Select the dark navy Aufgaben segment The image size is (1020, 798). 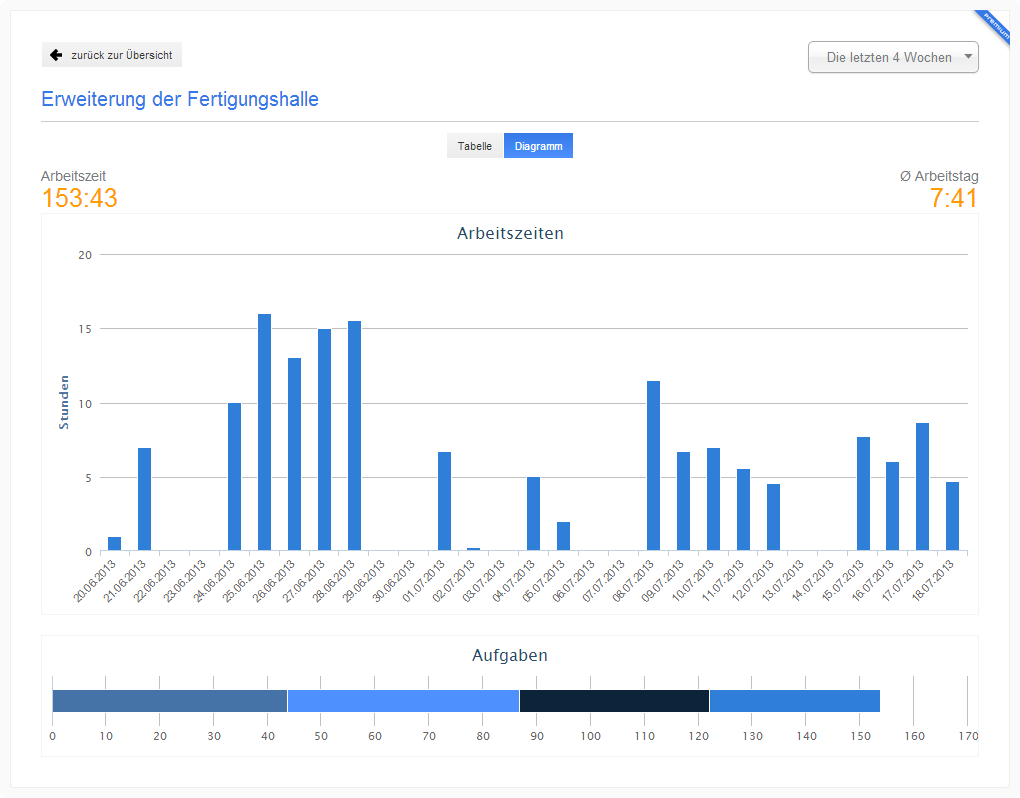(x=614, y=701)
